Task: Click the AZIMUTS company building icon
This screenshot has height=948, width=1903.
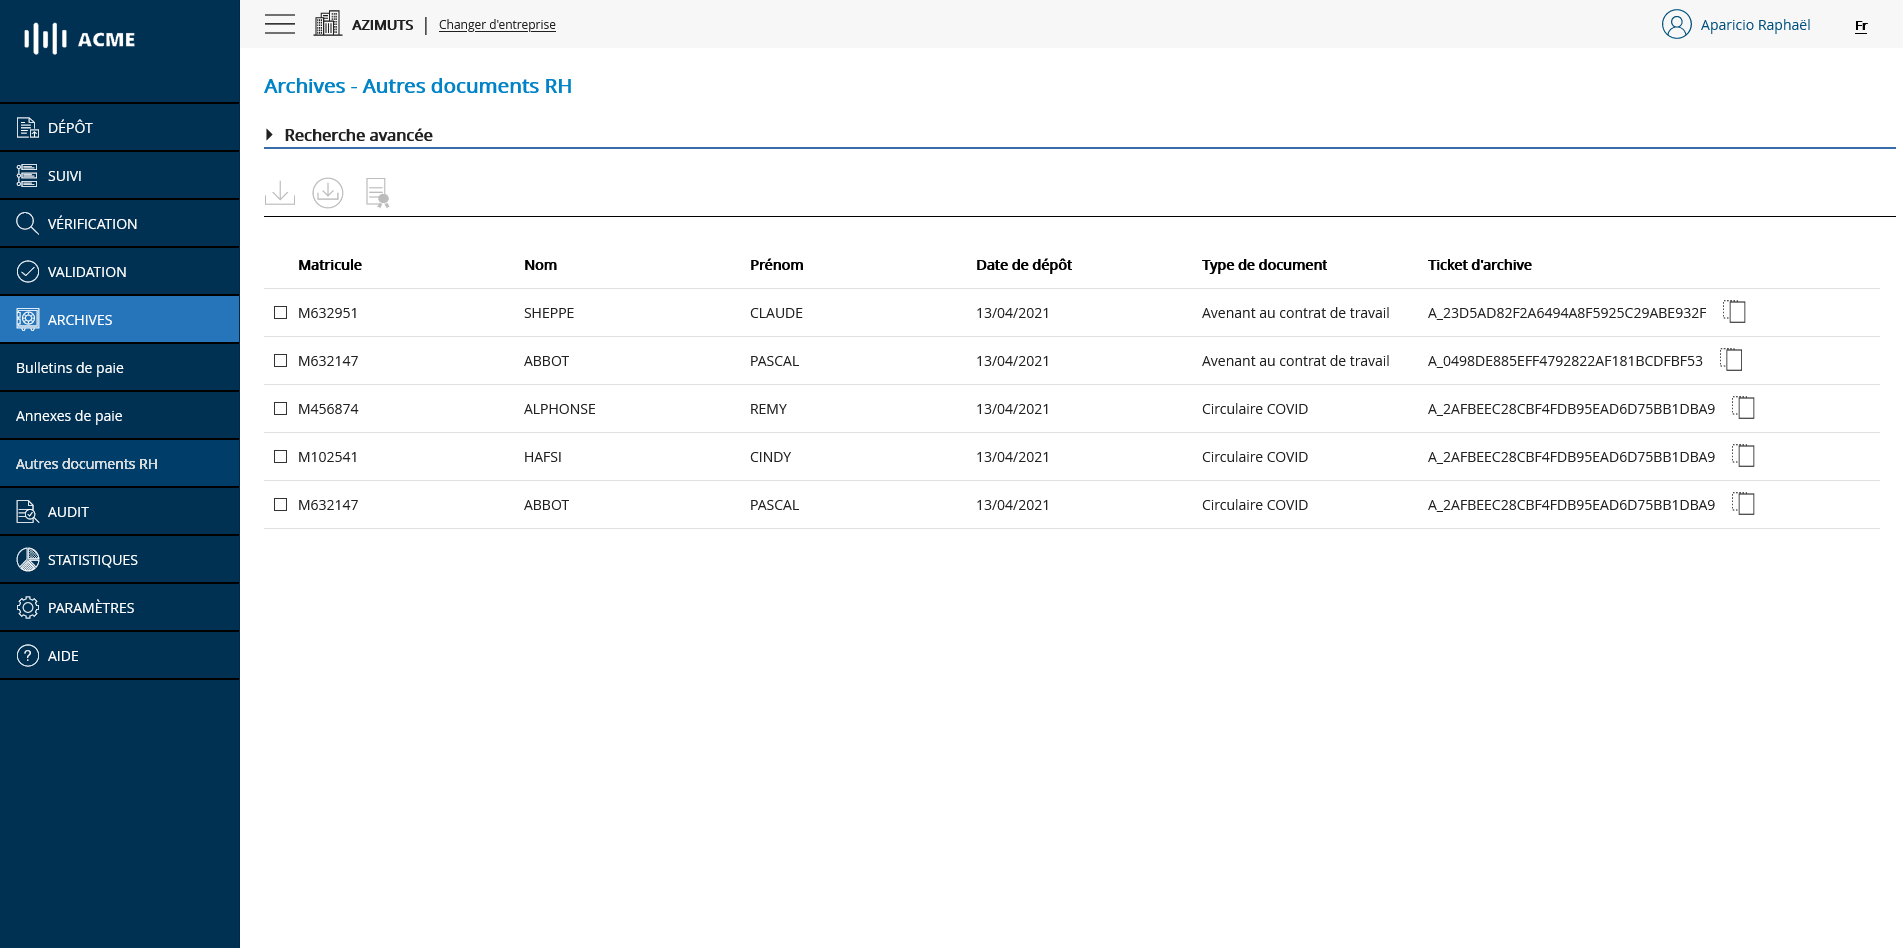Action: 327,24
